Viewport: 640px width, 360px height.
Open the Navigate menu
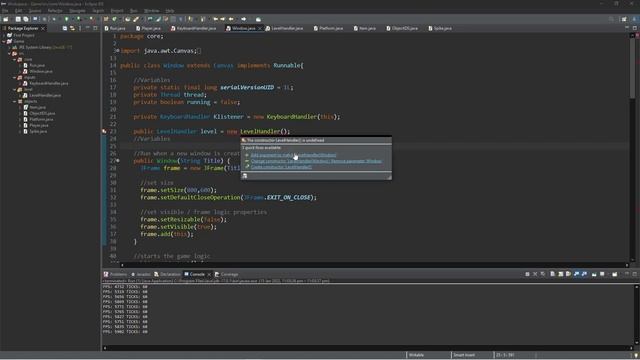(x=77, y=11)
